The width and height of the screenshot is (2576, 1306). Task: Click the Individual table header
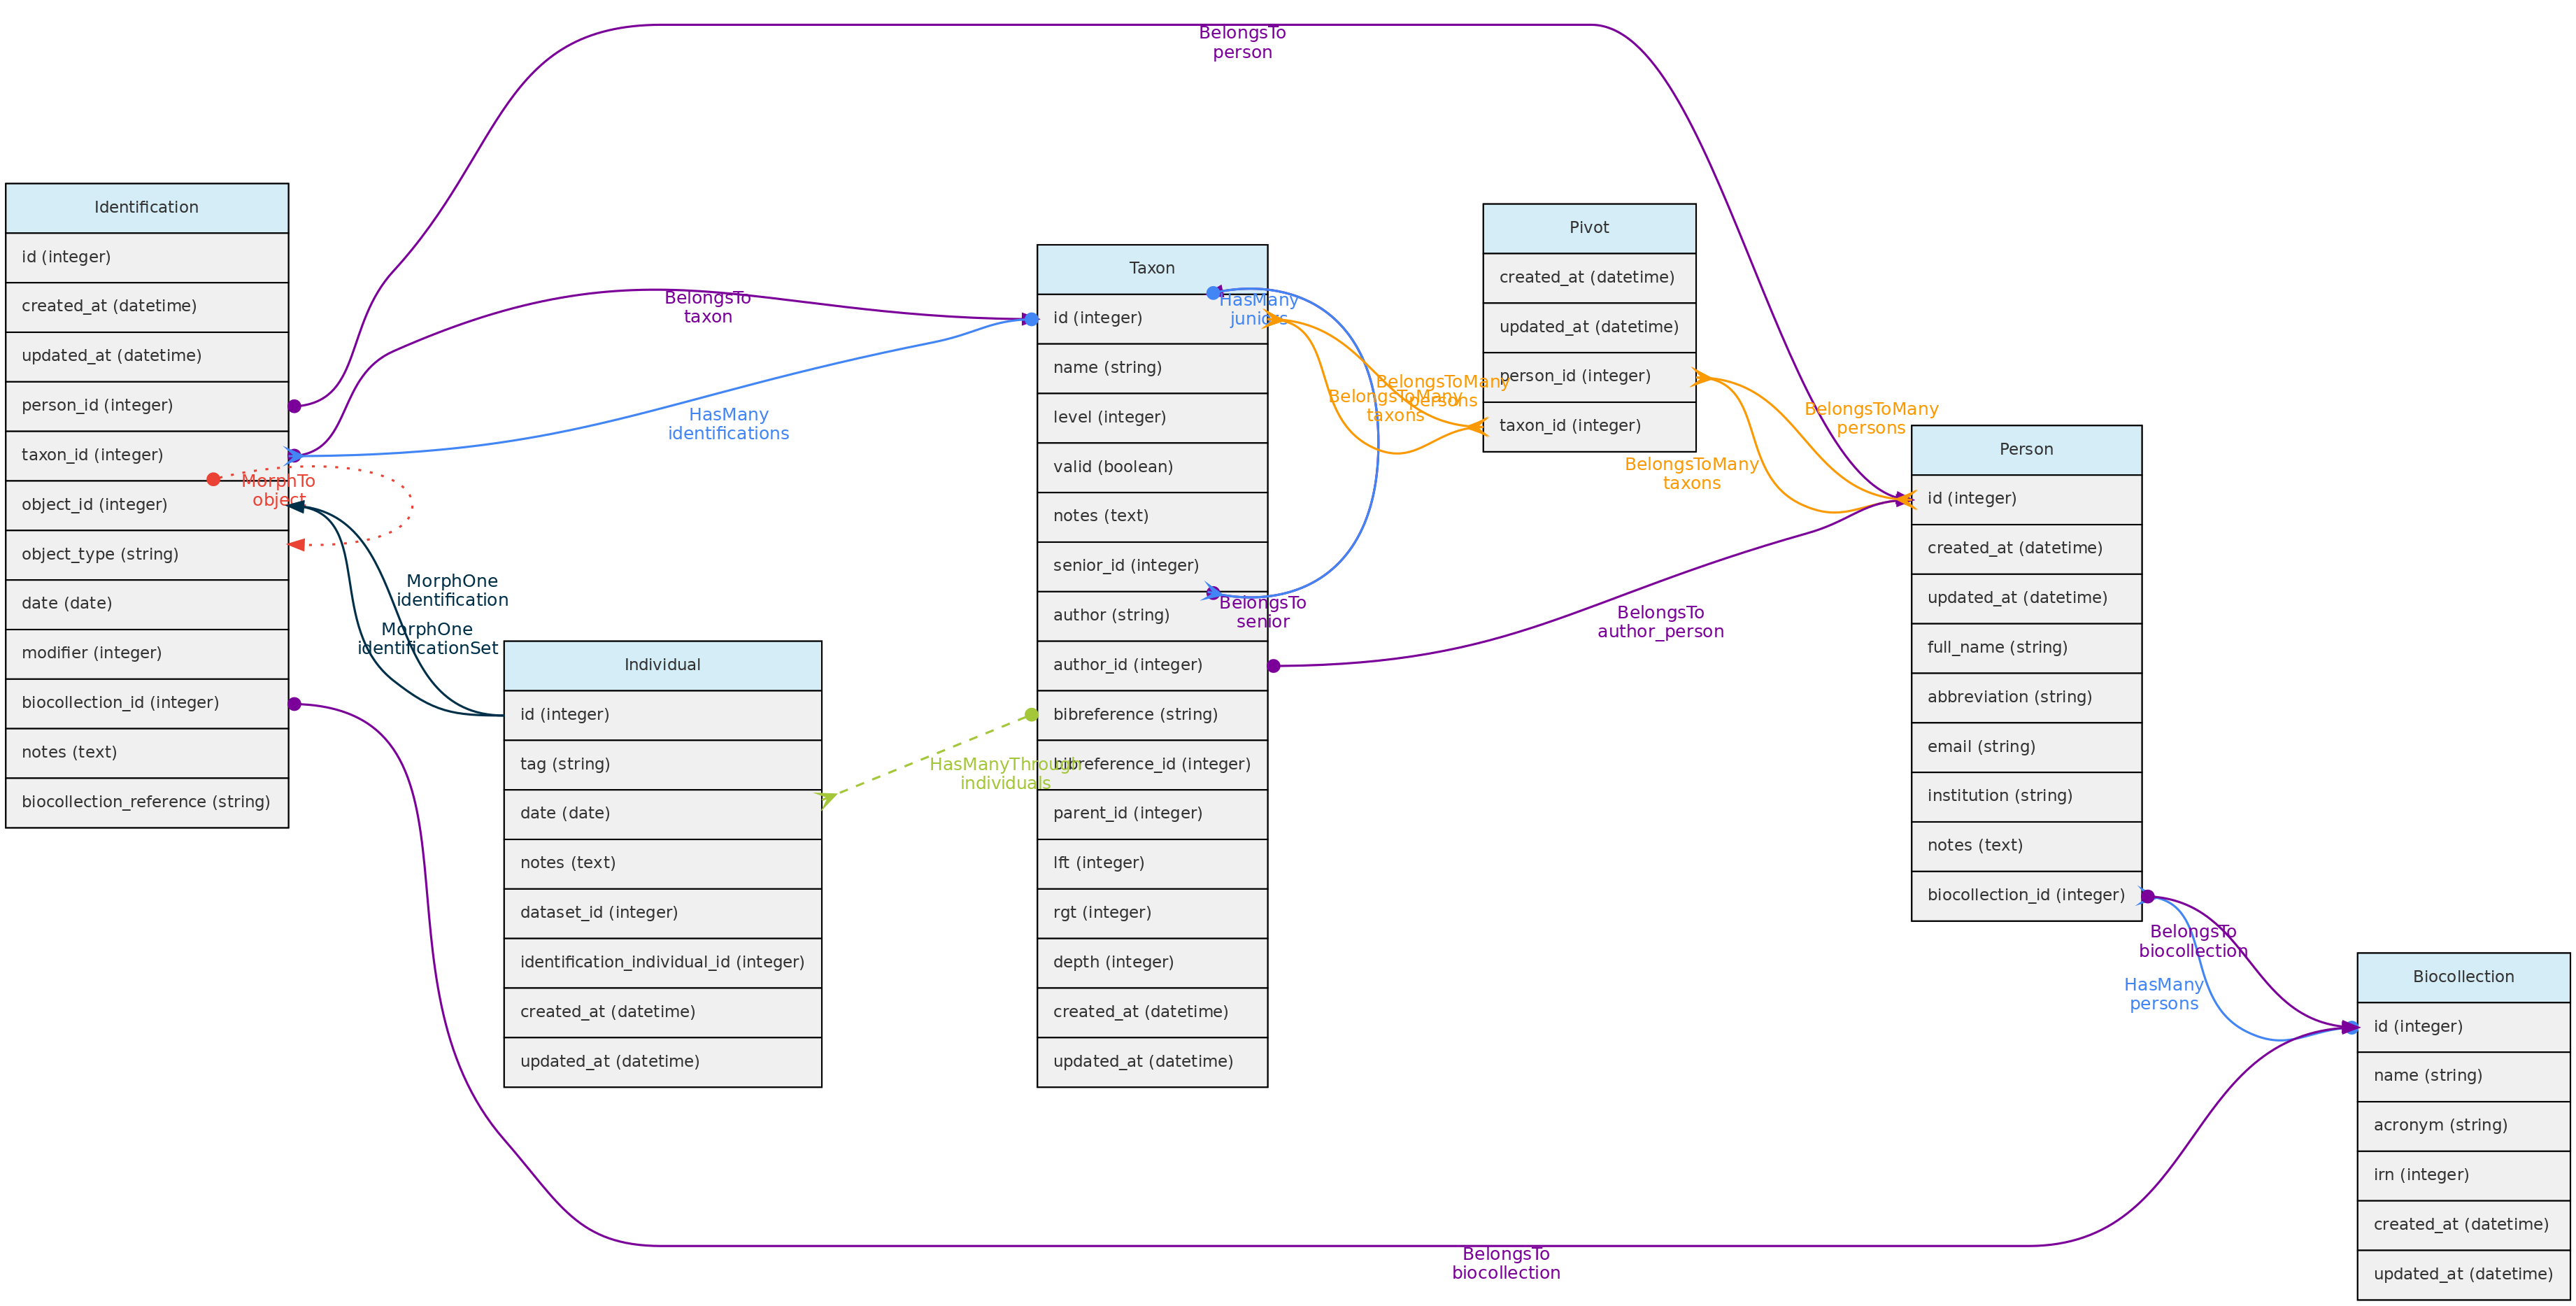click(x=662, y=665)
